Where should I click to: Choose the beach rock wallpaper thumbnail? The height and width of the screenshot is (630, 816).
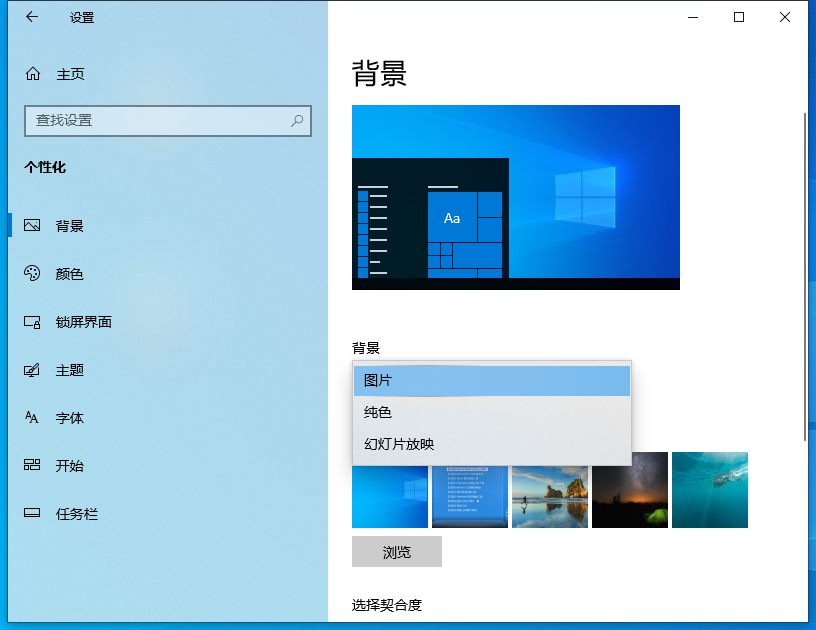[x=549, y=497]
